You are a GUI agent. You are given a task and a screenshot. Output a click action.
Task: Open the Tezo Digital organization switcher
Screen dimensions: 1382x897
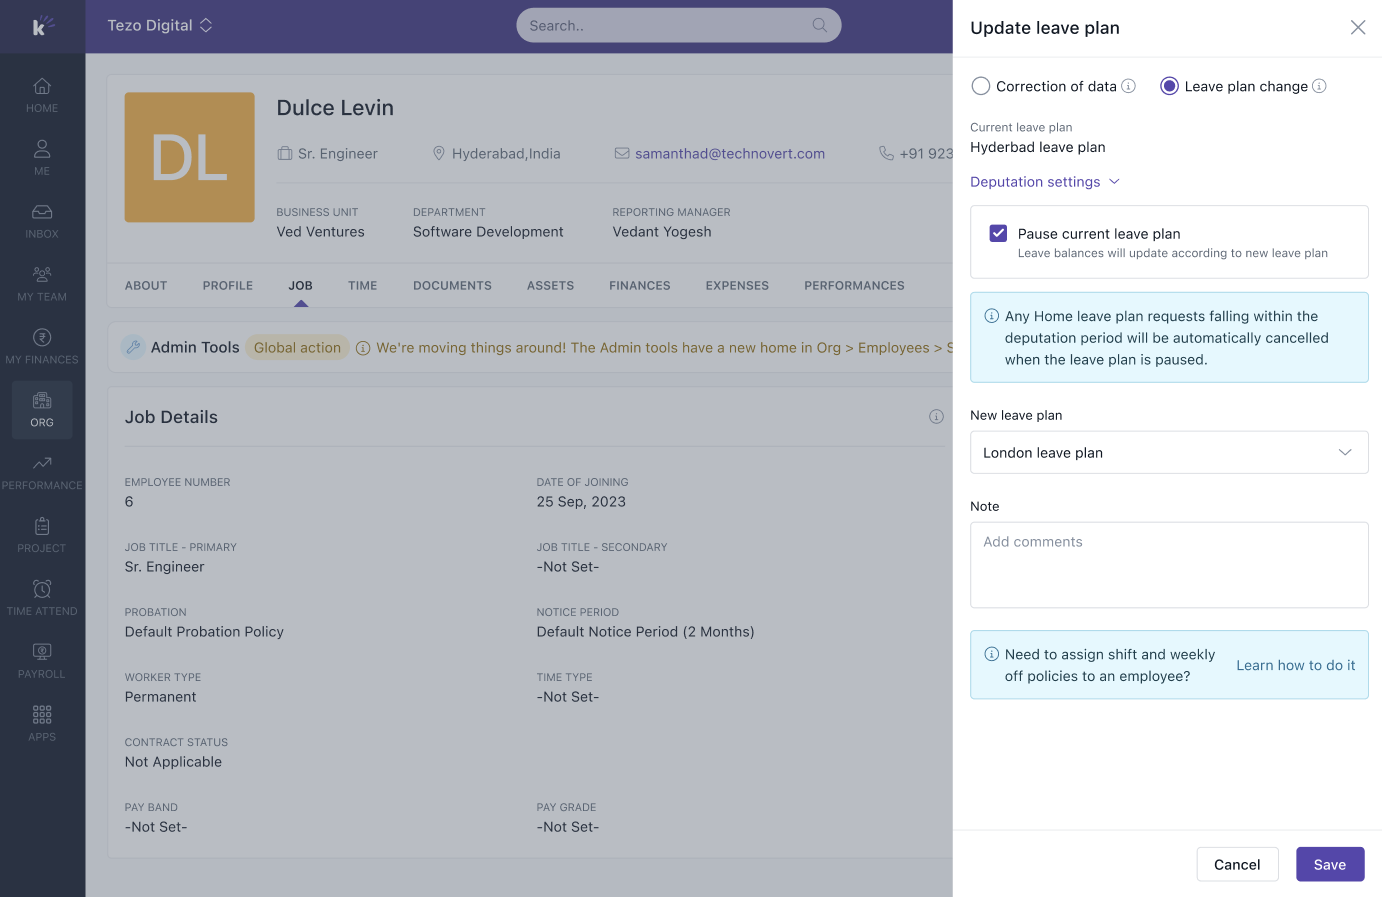pyautogui.click(x=160, y=26)
